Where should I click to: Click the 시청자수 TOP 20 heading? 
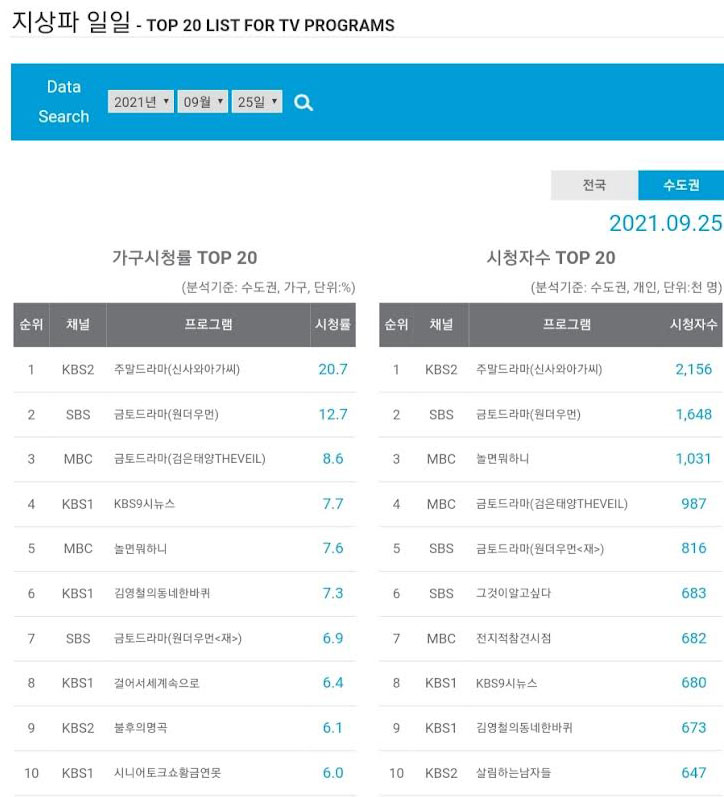click(551, 258)
